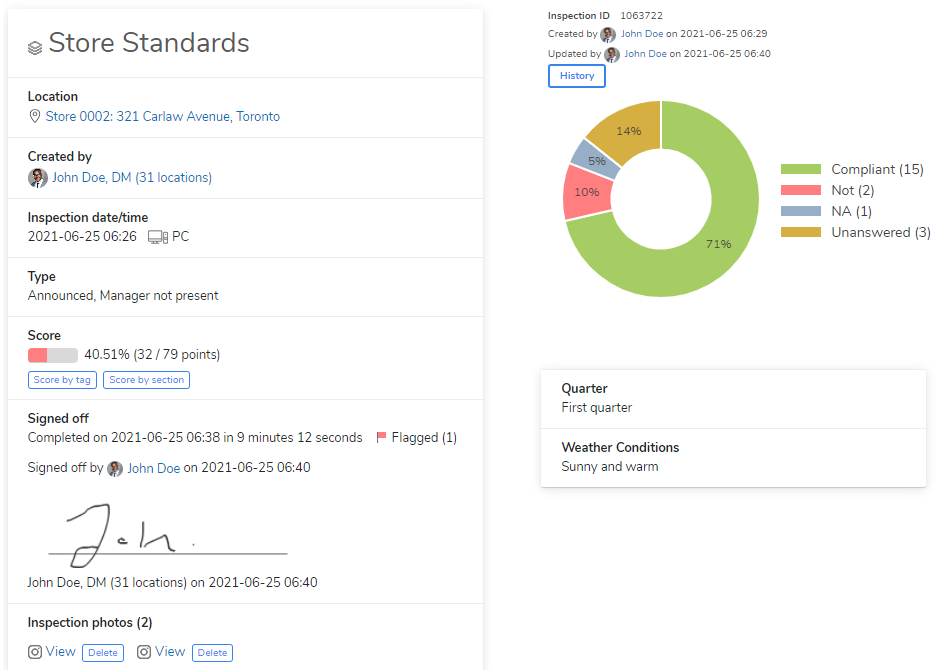948x670 pixels.
Task: Delete the first inspection photo
Action: point(102,652)
